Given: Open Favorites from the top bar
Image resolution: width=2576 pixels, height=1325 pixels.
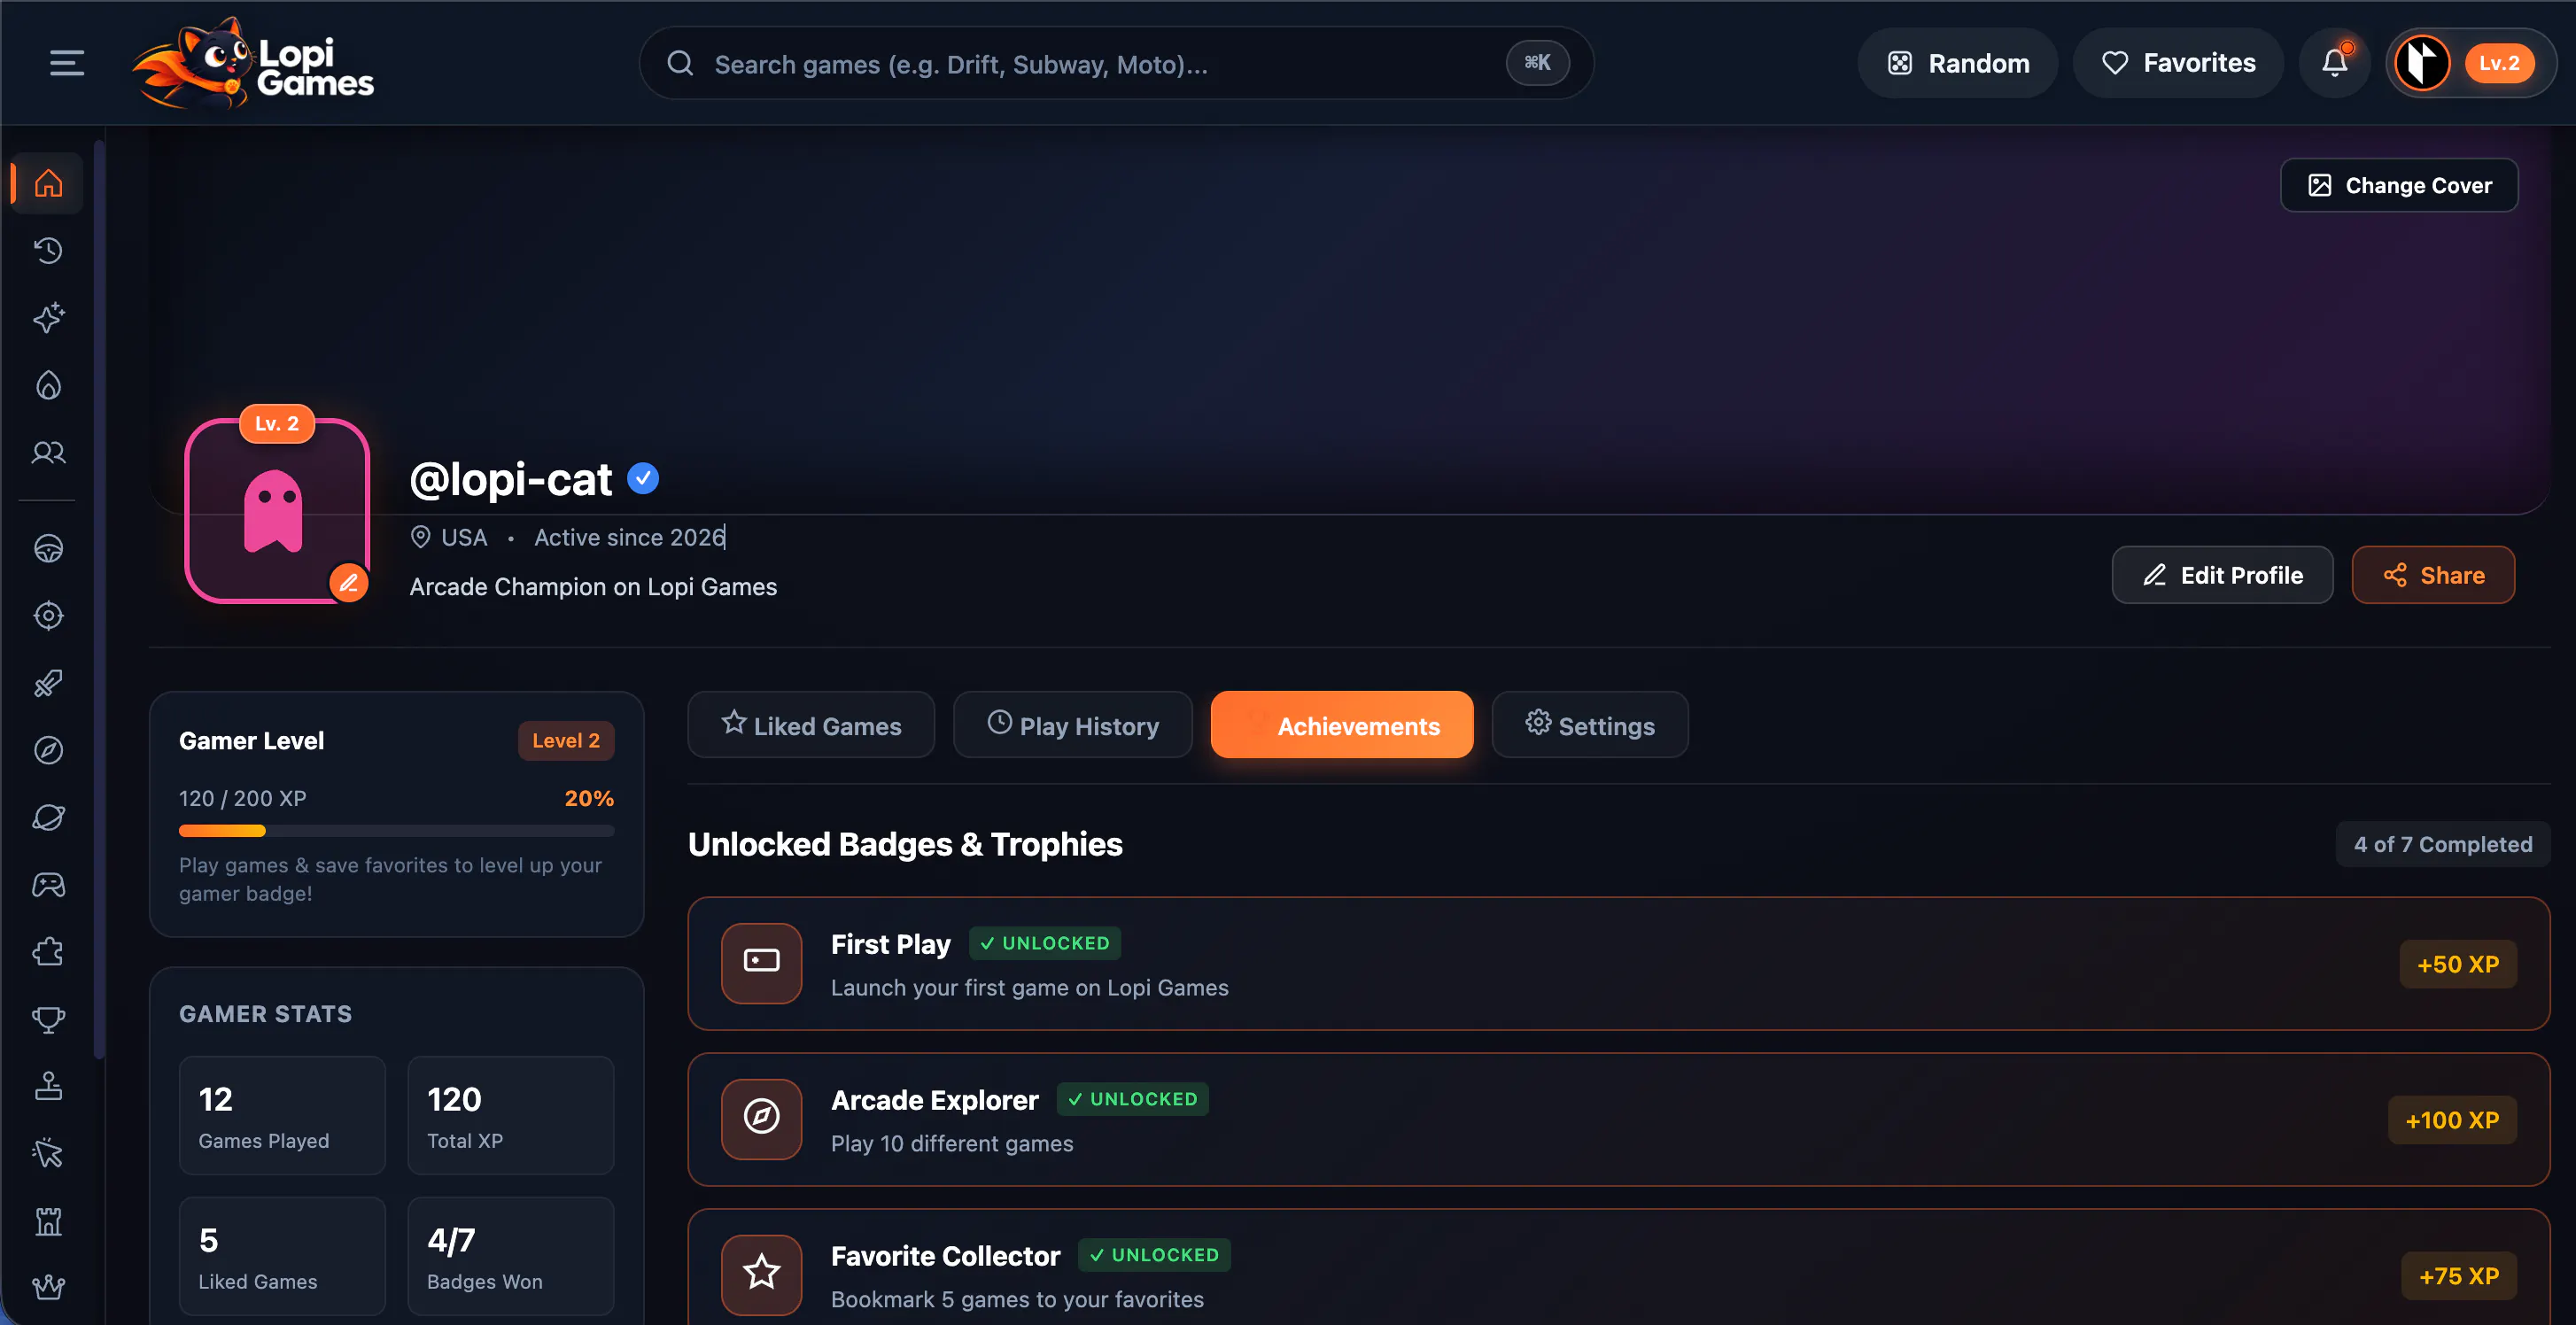Looking at the screenshot, I should [x=2178, y=63].
